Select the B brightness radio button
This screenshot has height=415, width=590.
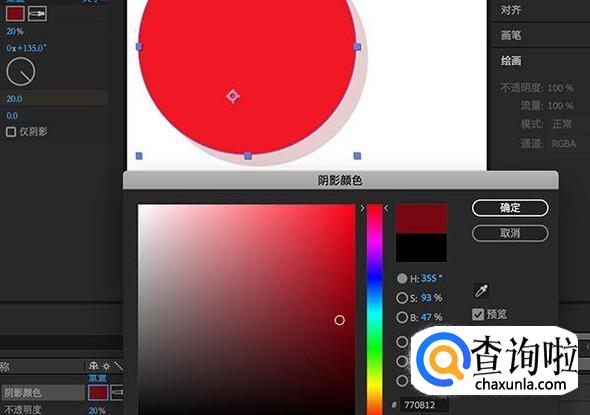(x=402, y=318)
